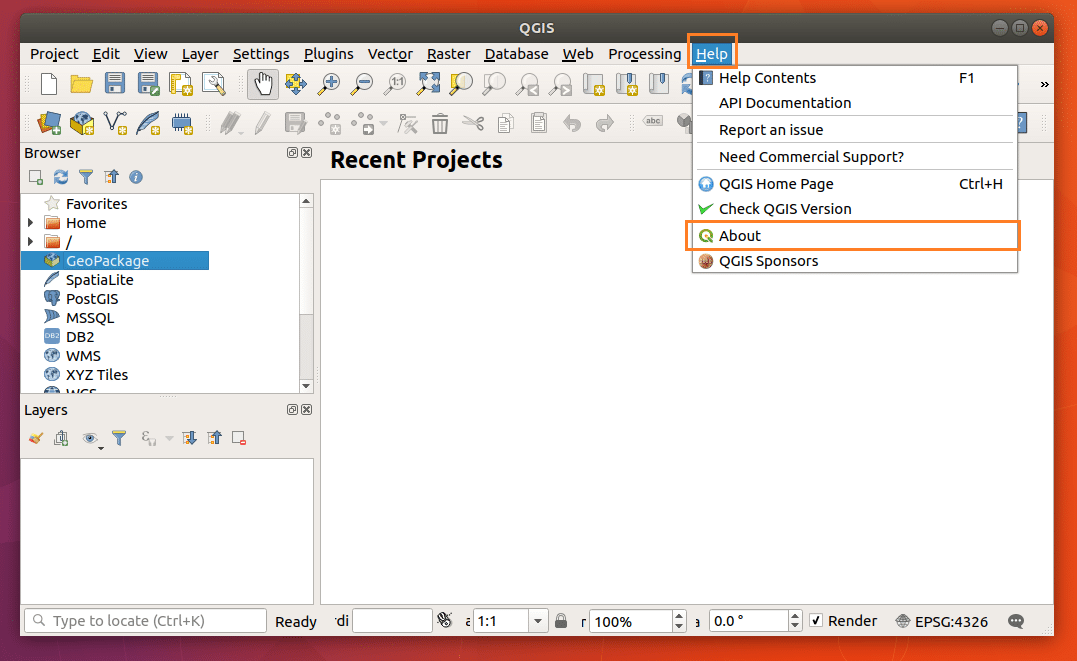Expand the root / folder in Browser
Screen dimensions: 1077x661
point(30,241)
